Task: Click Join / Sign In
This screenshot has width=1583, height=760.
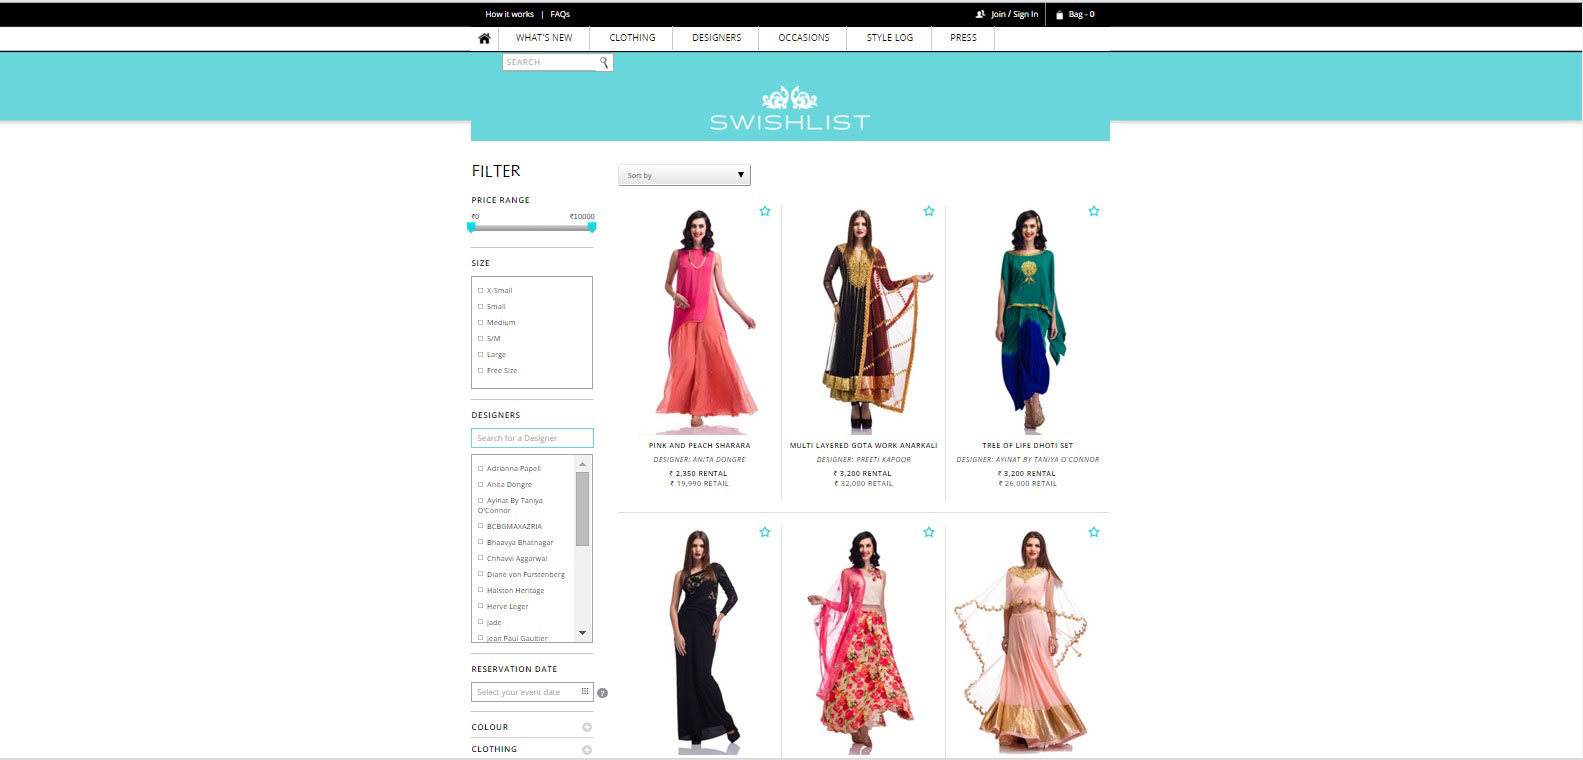Action: point(1014,14)
